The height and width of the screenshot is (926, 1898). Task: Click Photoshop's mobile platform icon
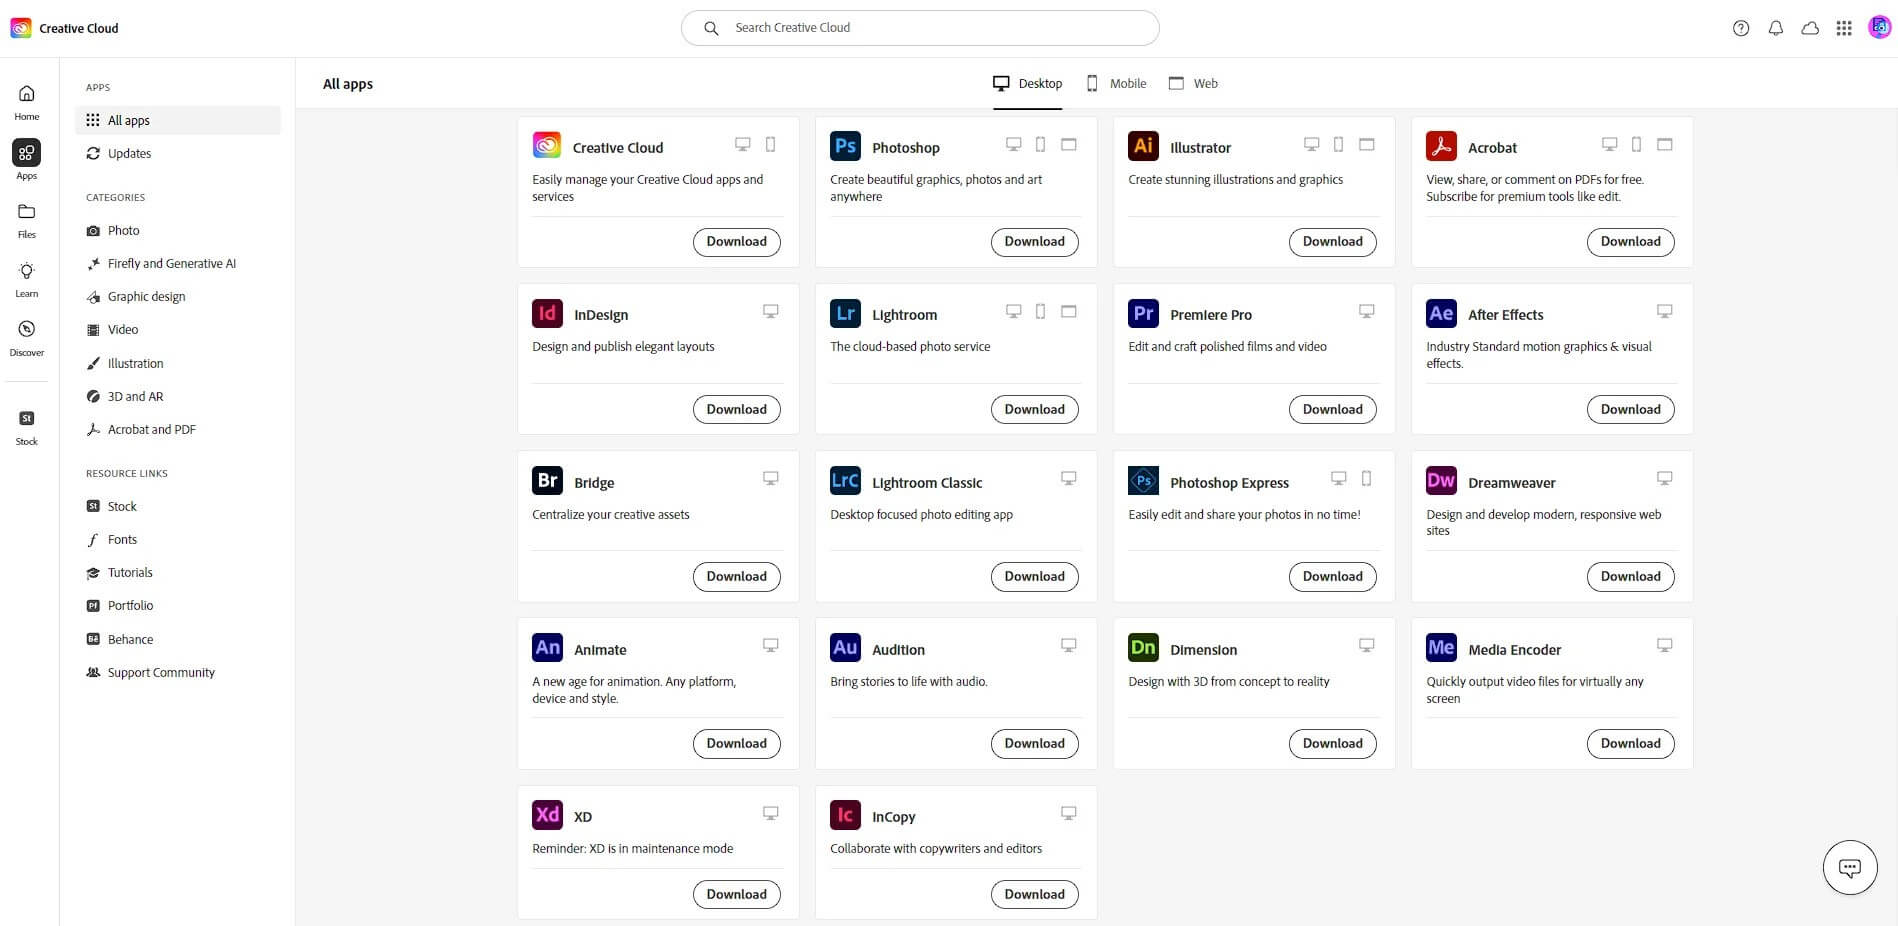(x=1040, y=144)
